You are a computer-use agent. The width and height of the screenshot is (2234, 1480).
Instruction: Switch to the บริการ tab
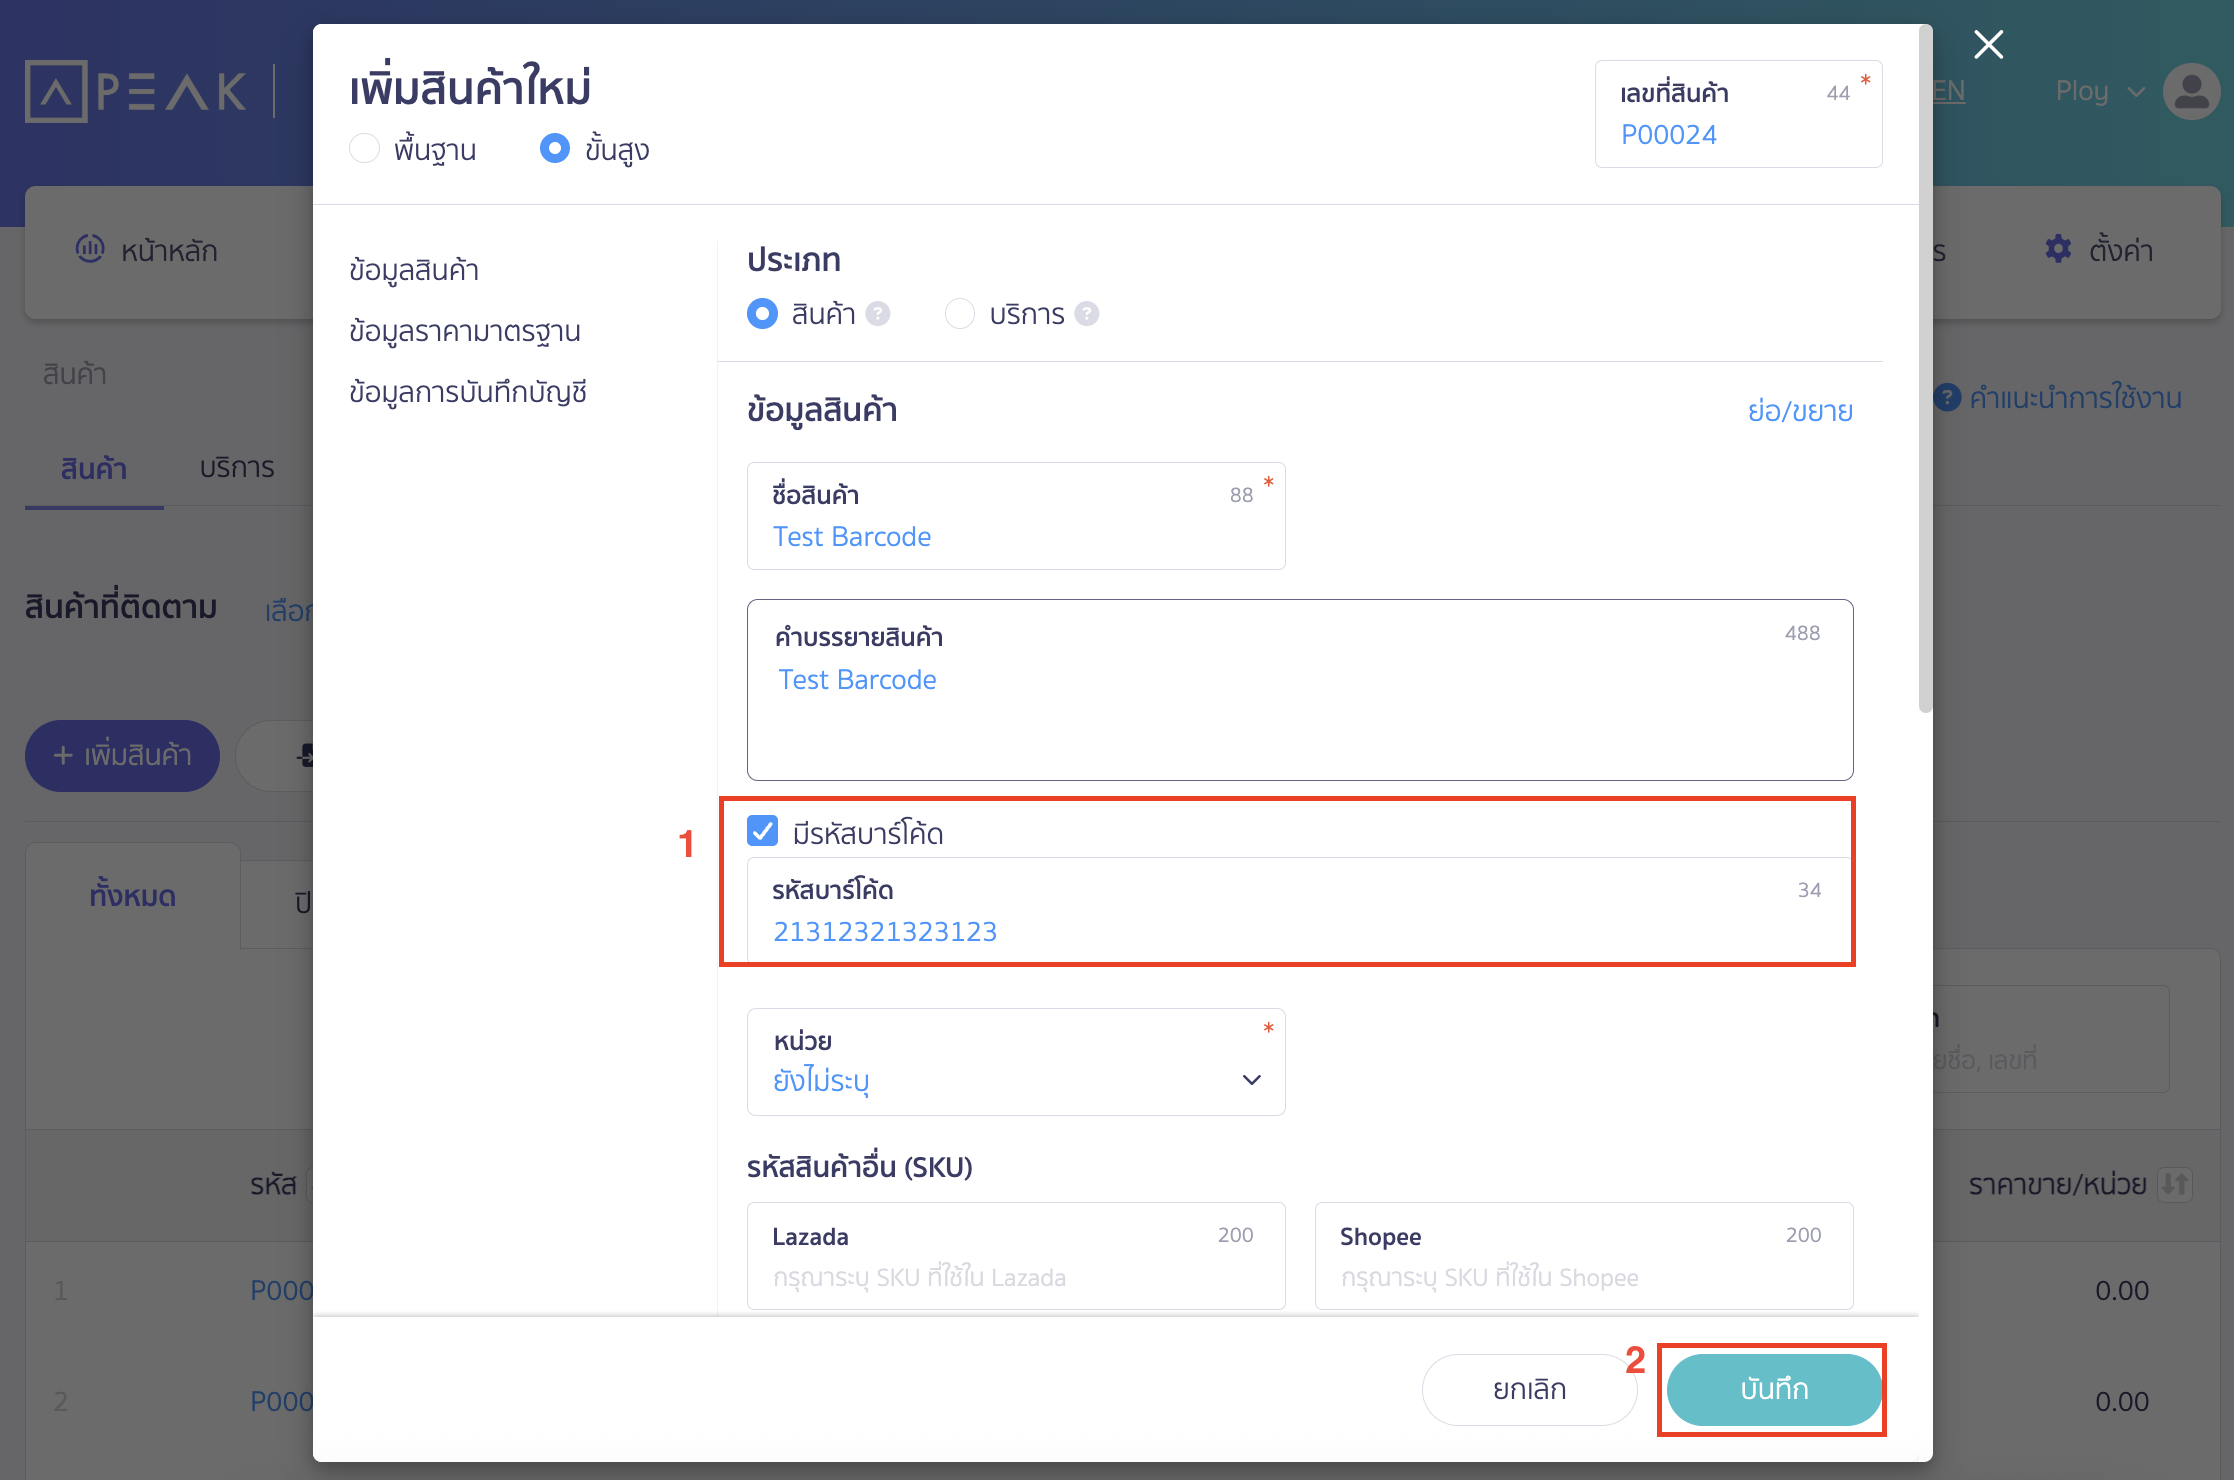coord(236,467)
